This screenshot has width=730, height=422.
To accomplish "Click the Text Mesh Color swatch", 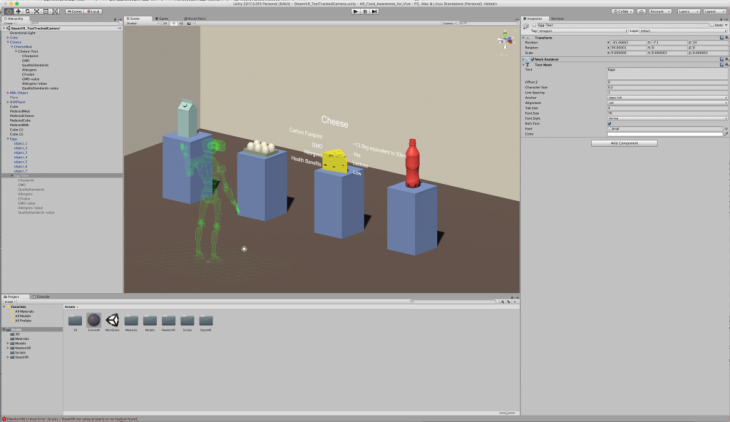I will coord(660,134).
